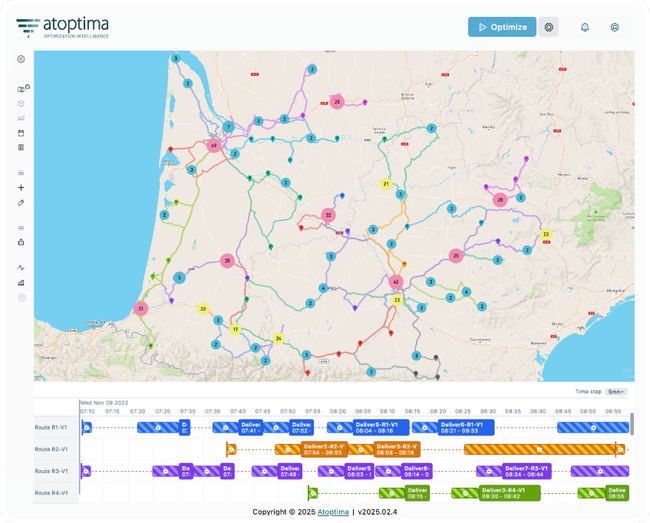This screenshot has width=650, height=523.
Task: Click the line chart icon in sidebar
Action: [x=21, y=268]
